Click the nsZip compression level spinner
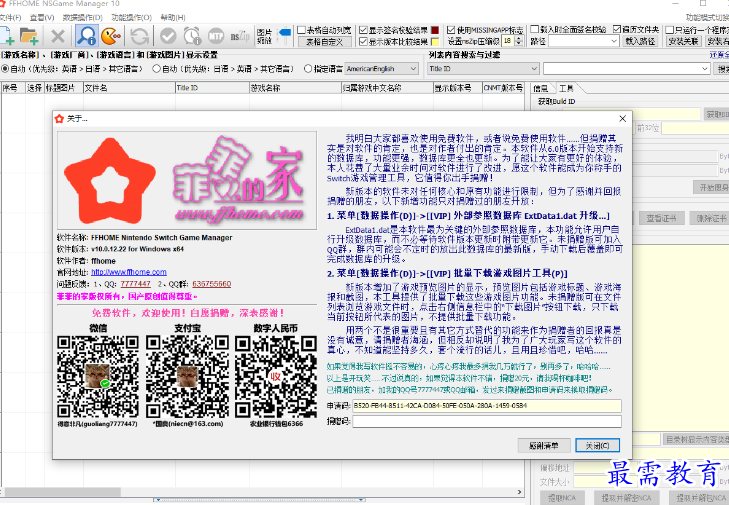 [518, 41]
